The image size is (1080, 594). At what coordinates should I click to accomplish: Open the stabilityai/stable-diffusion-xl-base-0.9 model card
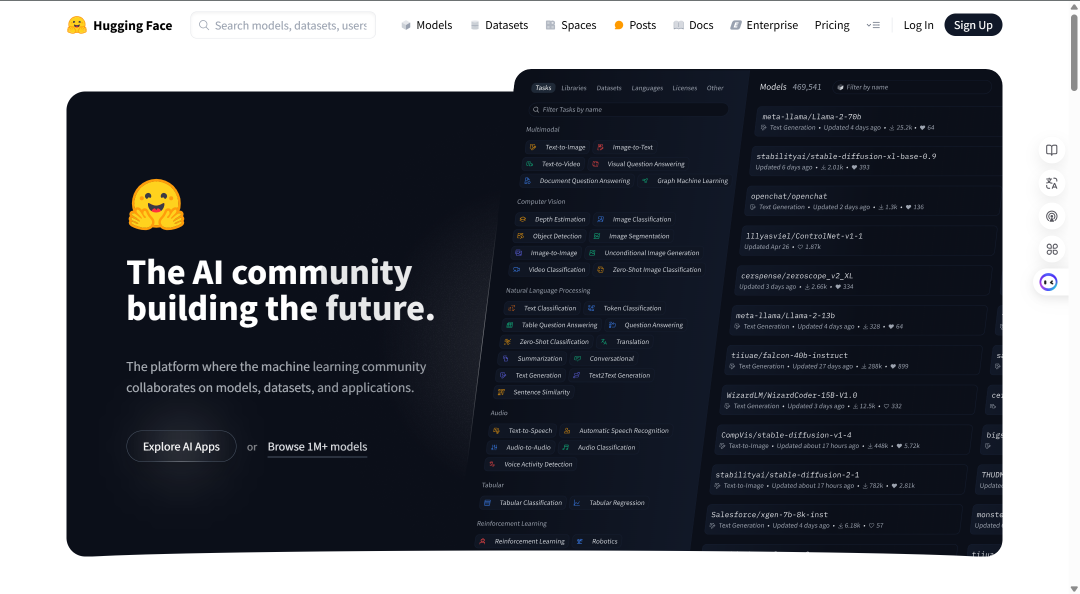876,161
